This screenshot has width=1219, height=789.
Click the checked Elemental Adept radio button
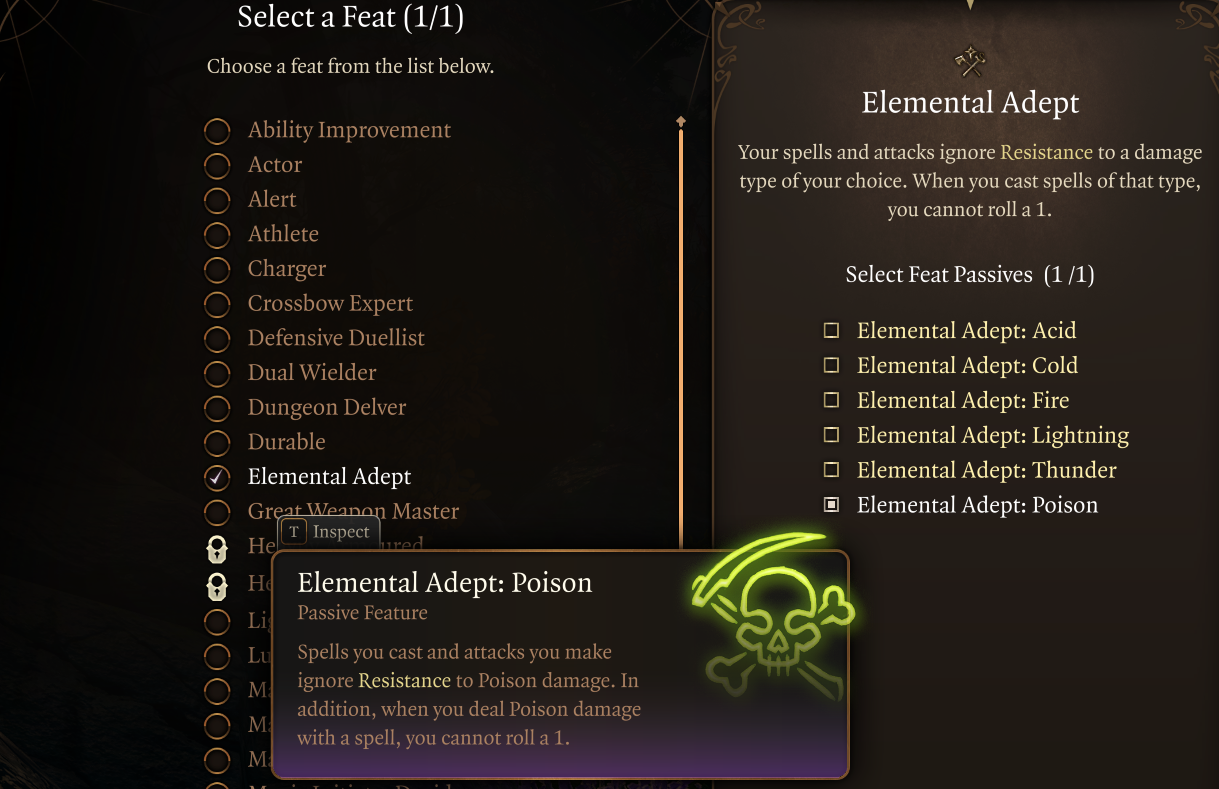point(217,477)
